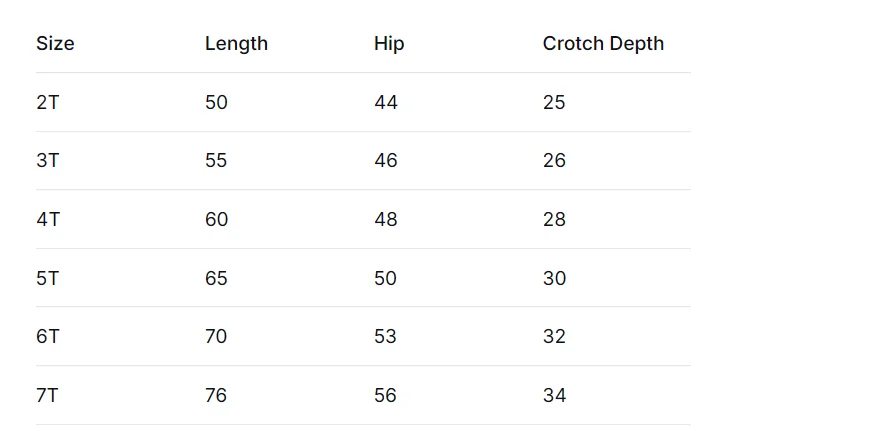Click the Size column header
This screenshot has height=431, width=894.
pos(55,43)
